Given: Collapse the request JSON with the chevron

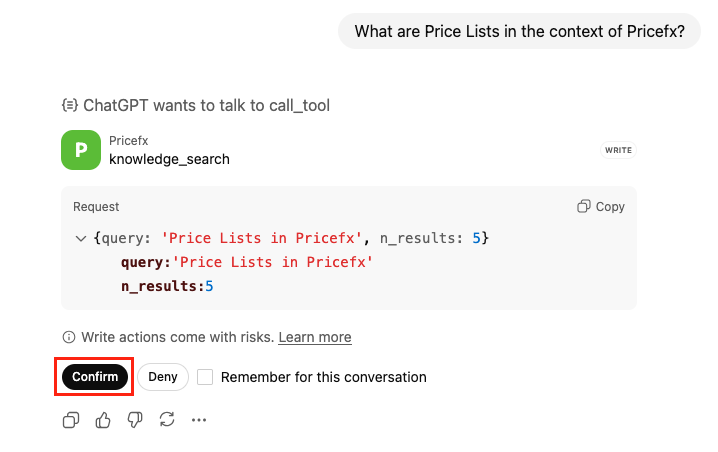Looking at the screenshot, I should [x=80, y=239].
